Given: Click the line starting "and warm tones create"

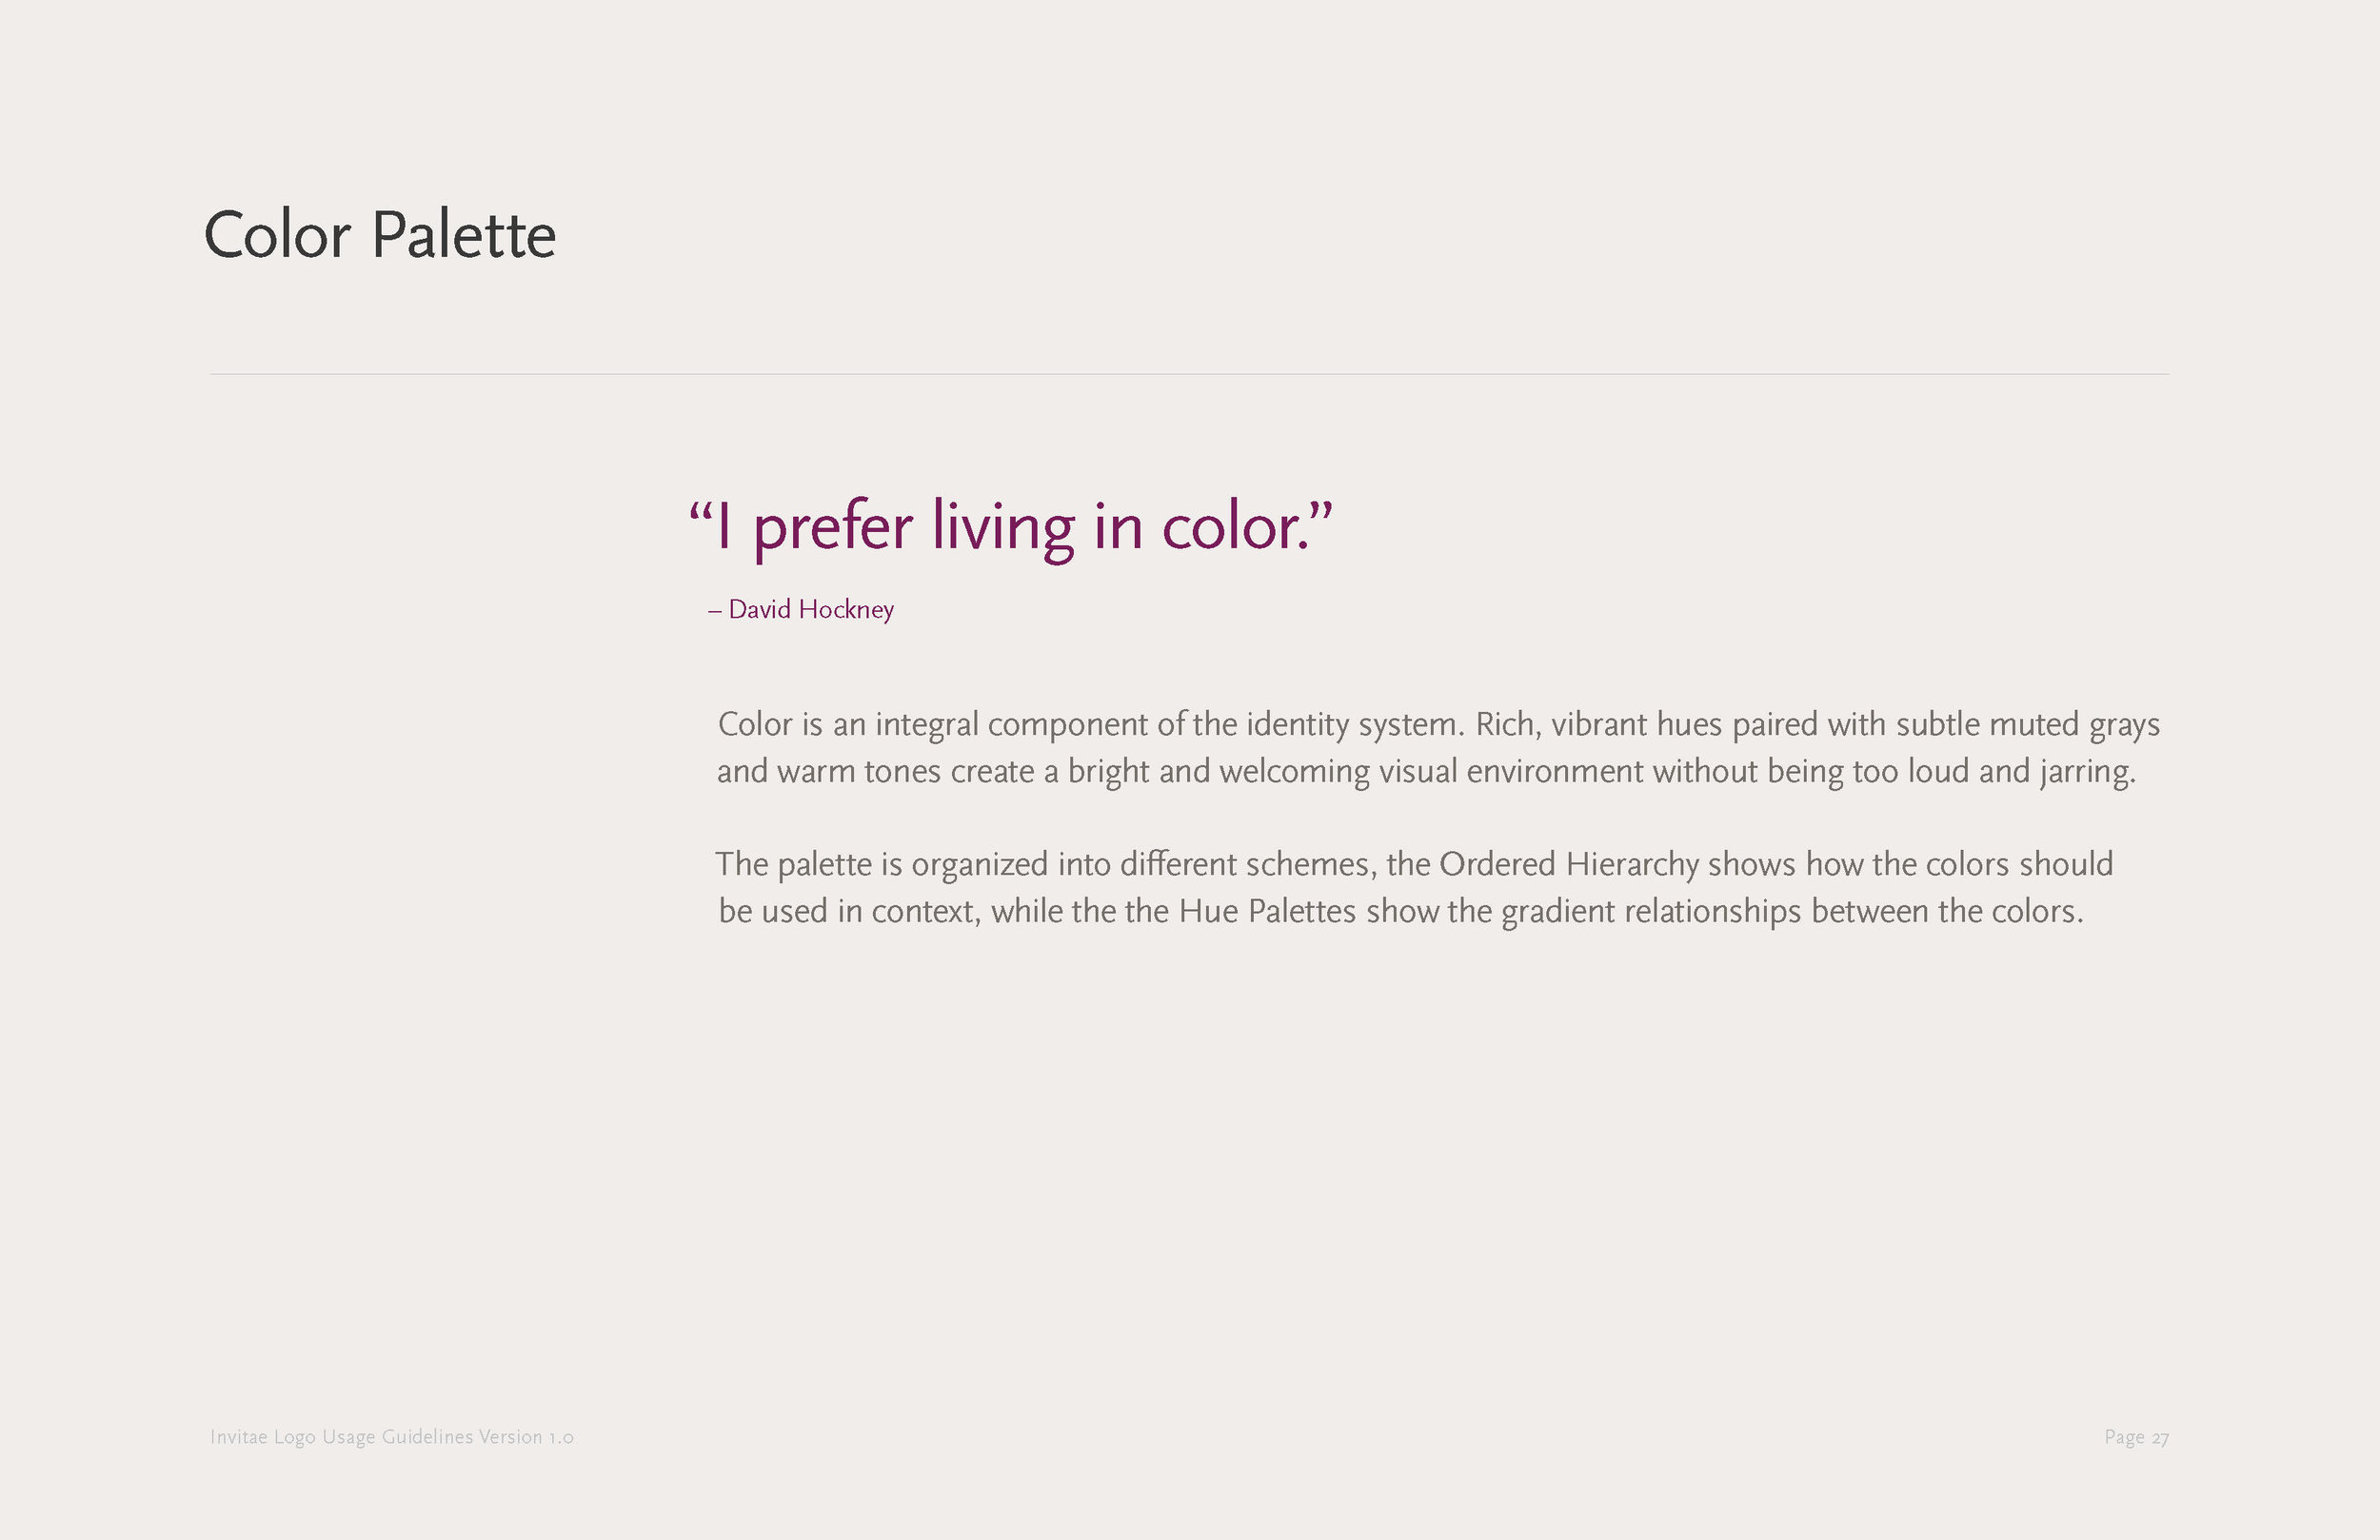Looking at the screenshot, I should click(1426, 772).
